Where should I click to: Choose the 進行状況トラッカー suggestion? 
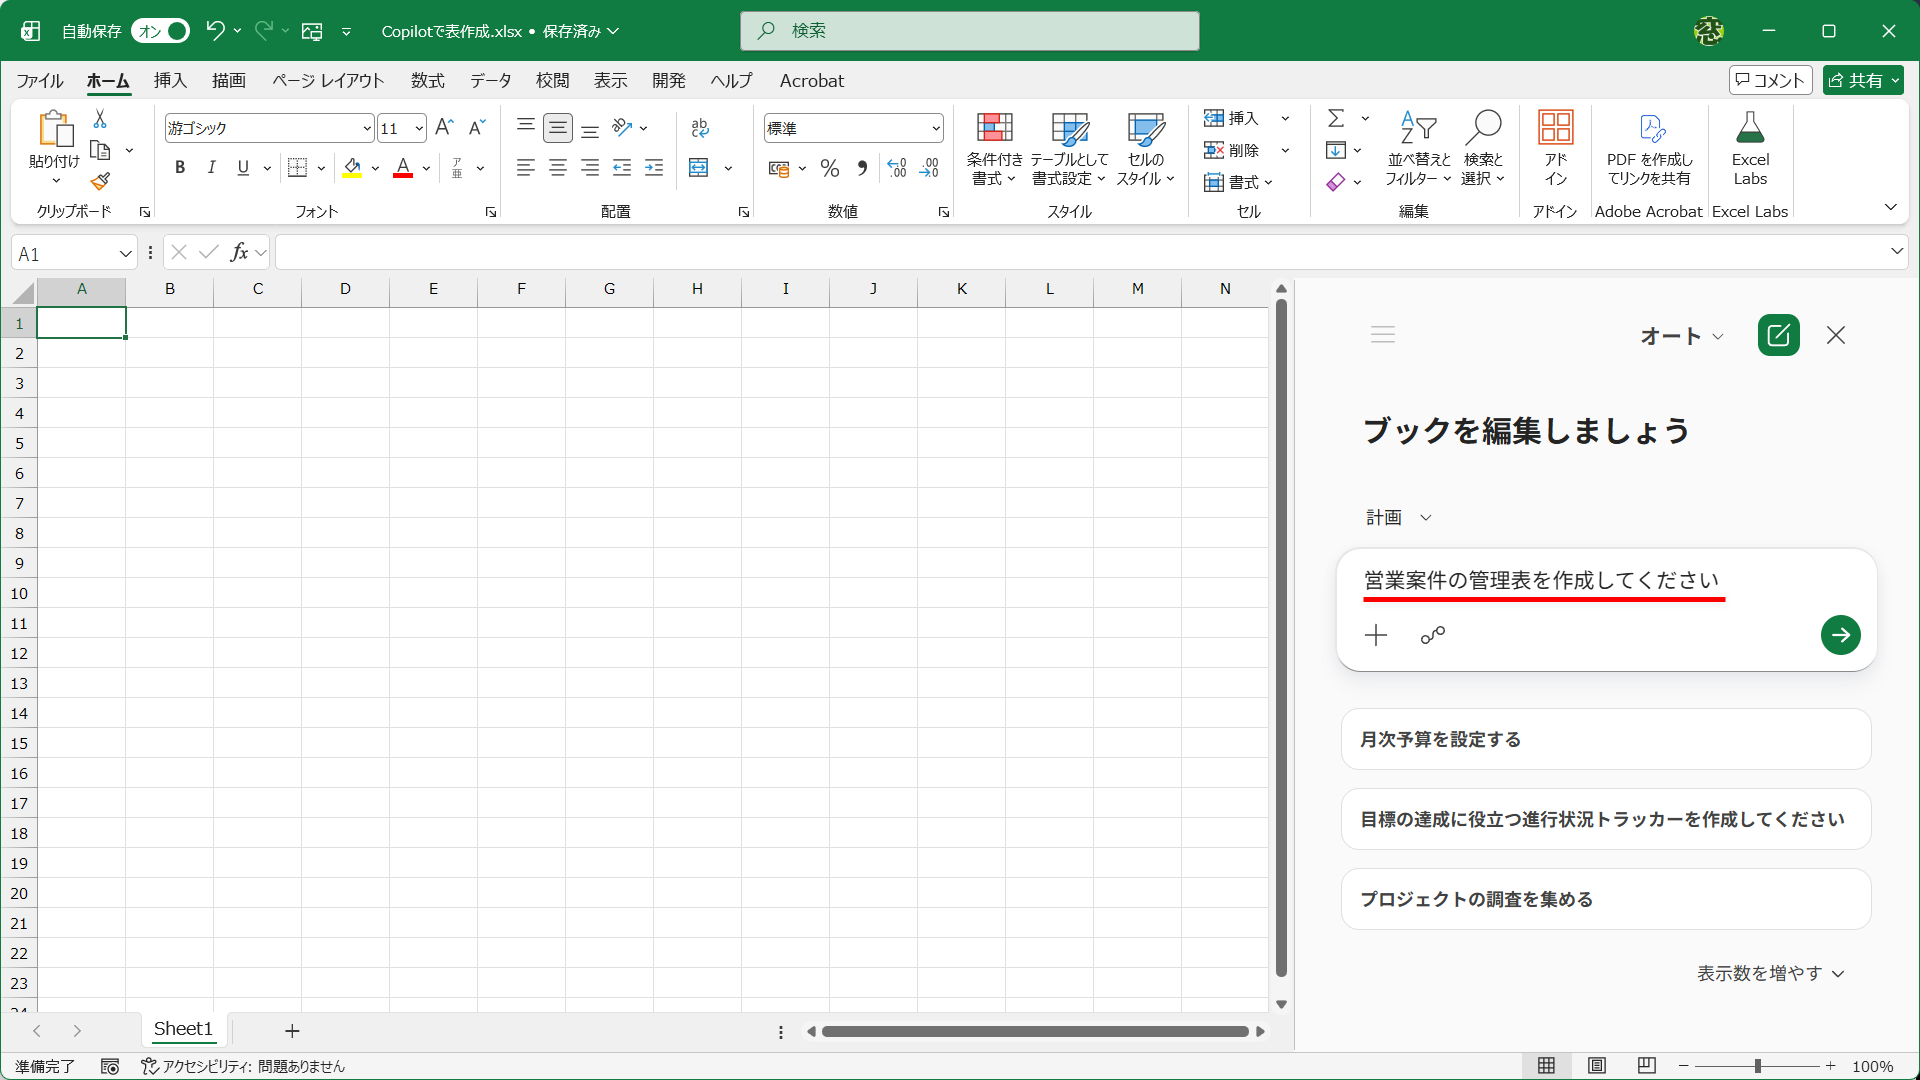[1606, 819]
